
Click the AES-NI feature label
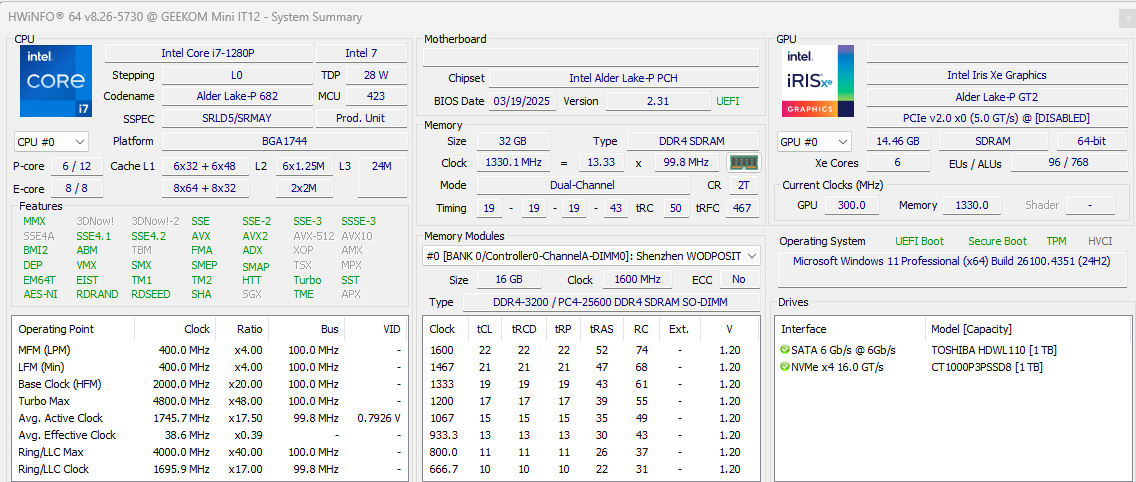(x=40, y=294)
